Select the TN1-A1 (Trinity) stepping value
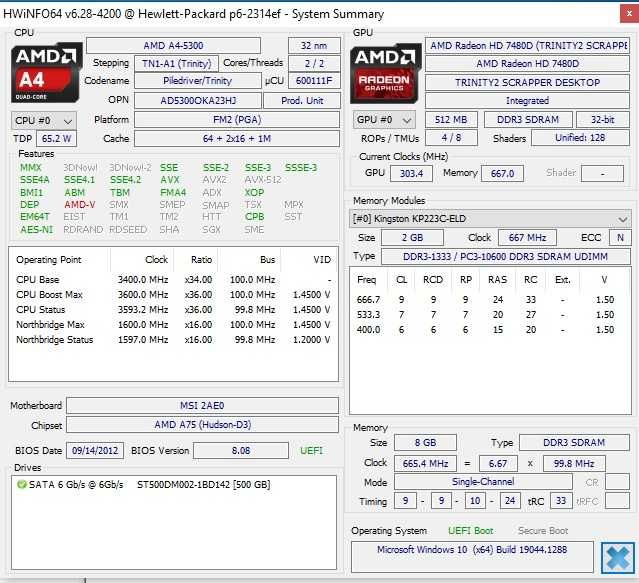This screenshot has width=639, height=583. (x=176, y=64)
